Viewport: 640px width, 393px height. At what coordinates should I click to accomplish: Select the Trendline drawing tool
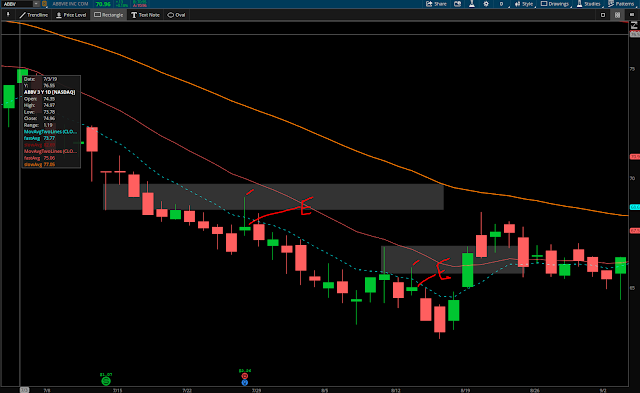click(x=34, y=15)
